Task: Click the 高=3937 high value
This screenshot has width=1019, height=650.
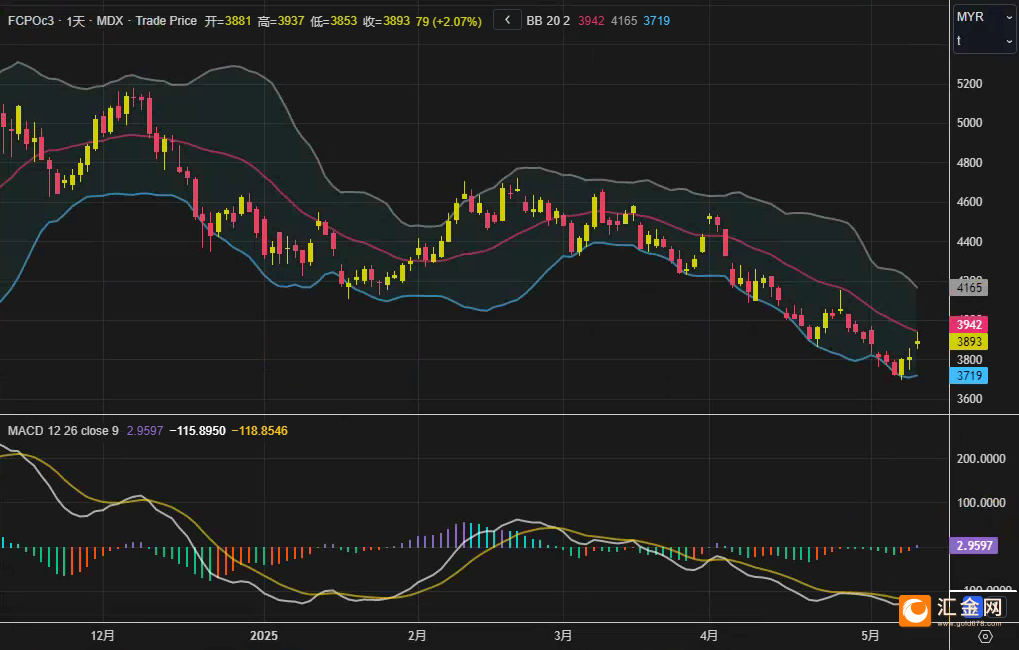Action: coord(281,21)
